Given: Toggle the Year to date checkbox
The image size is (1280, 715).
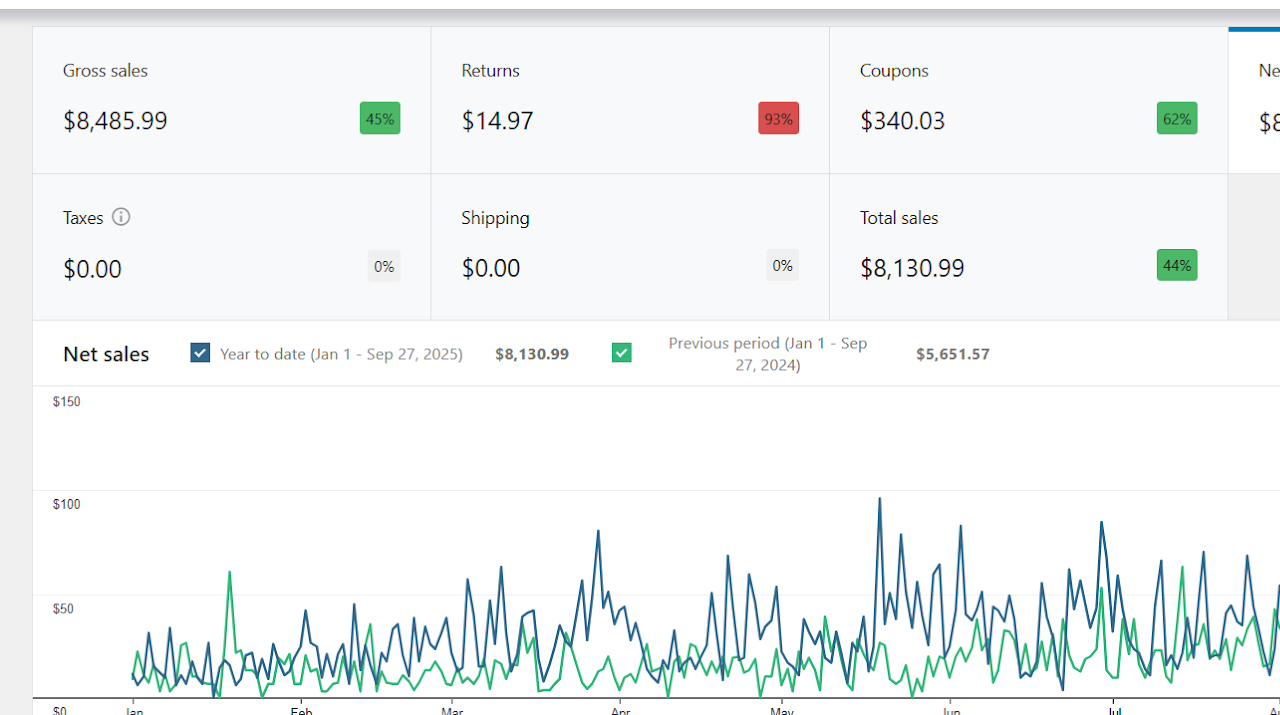Looking at the screenshot, I should point(200,353).
